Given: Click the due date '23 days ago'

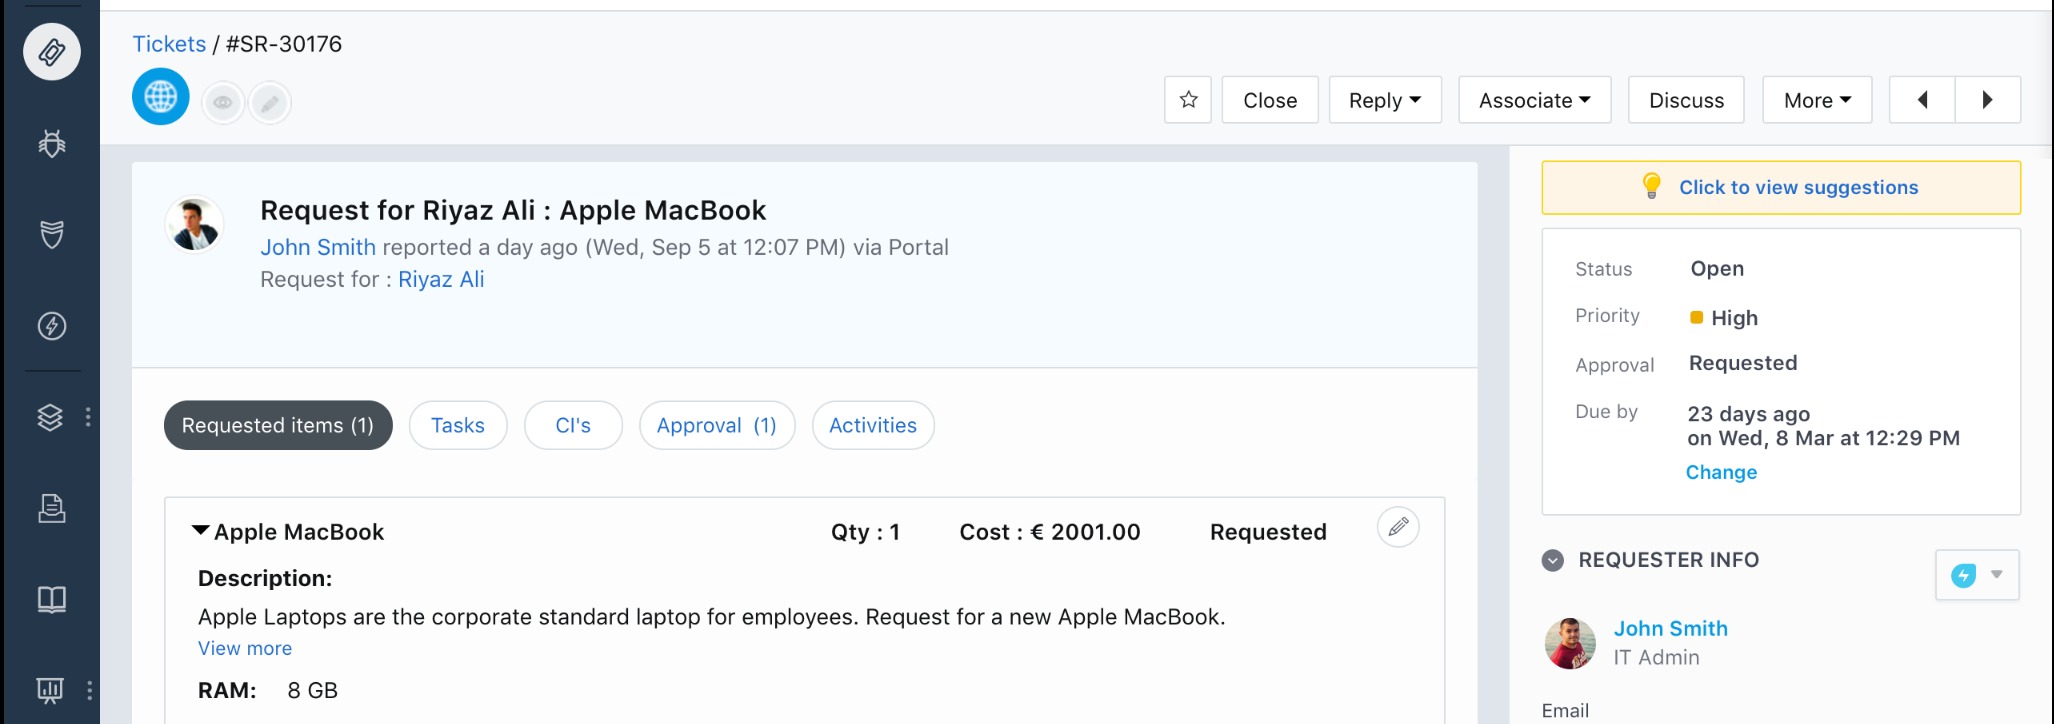Looking at the screenshot, I should click(1748, 413).
